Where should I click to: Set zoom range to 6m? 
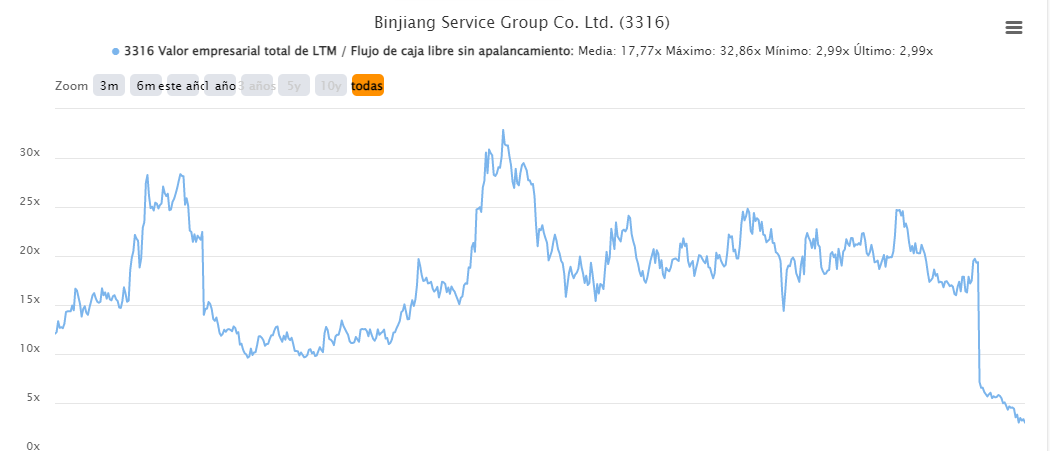146,86
